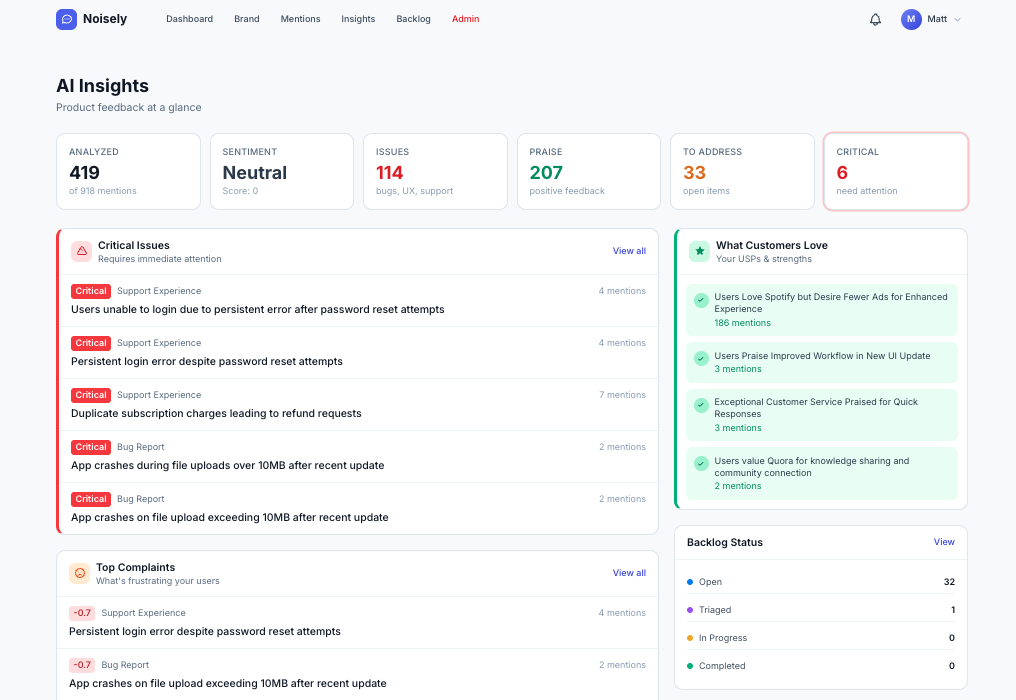Click the orange In Progress status dot

690,638
